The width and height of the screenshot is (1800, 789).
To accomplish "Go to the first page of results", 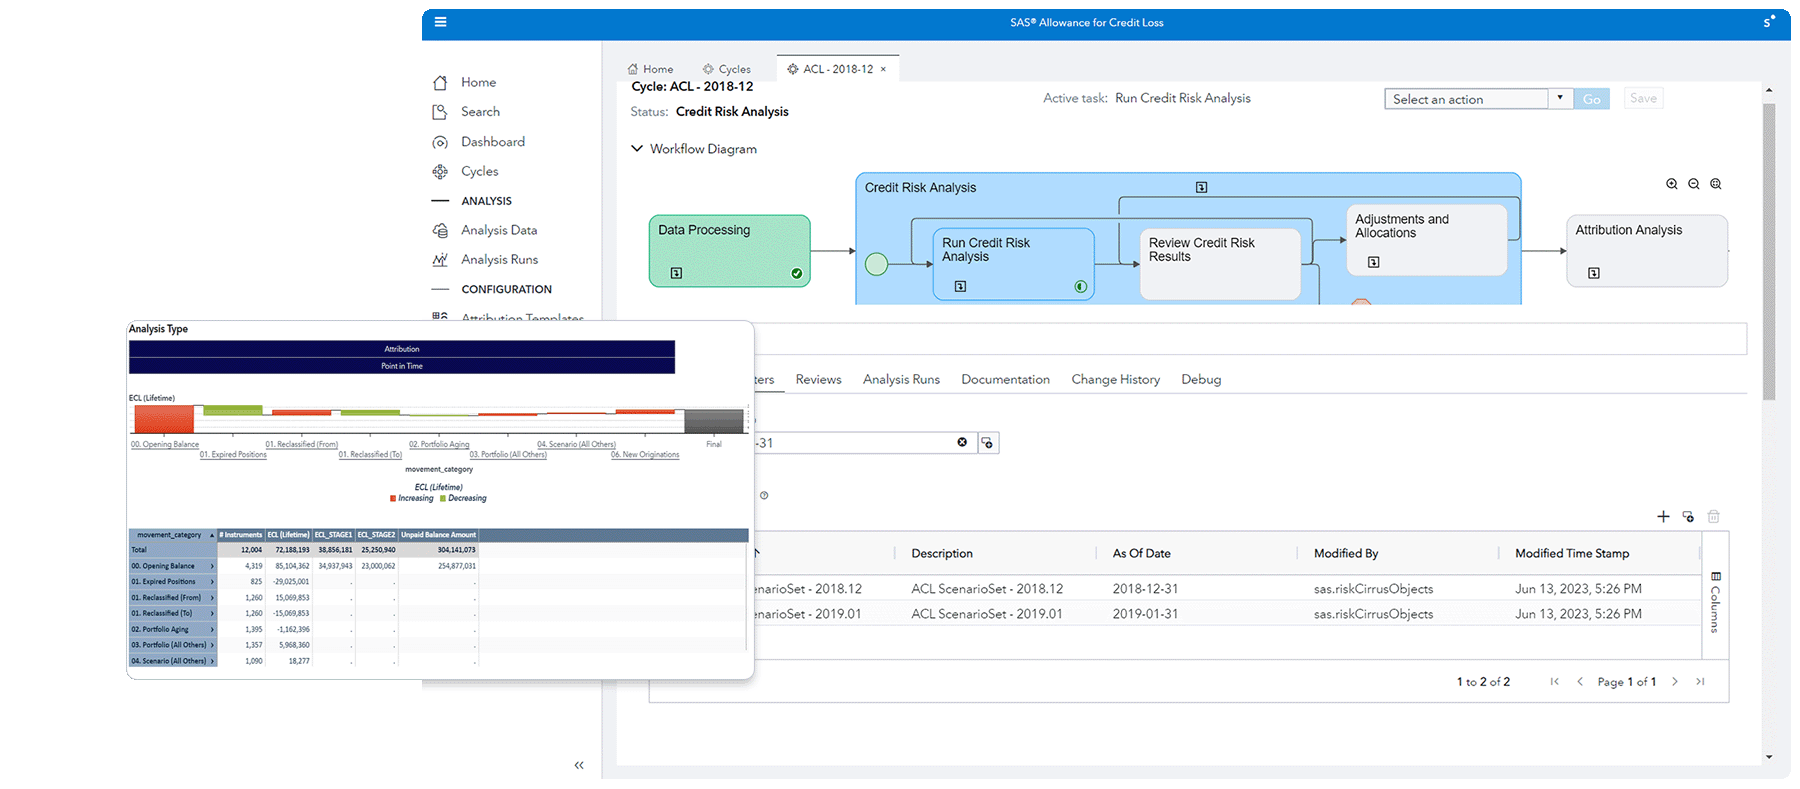I will [x=1555, y=682].
